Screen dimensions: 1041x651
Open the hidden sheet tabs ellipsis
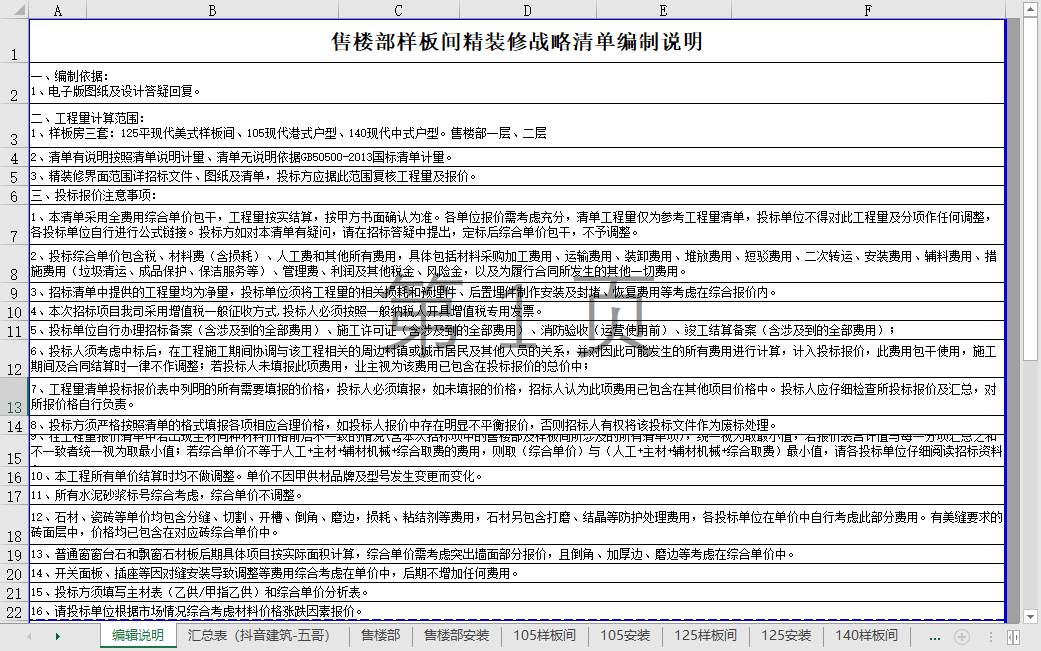pyautogui.click(x=935, y=637)
